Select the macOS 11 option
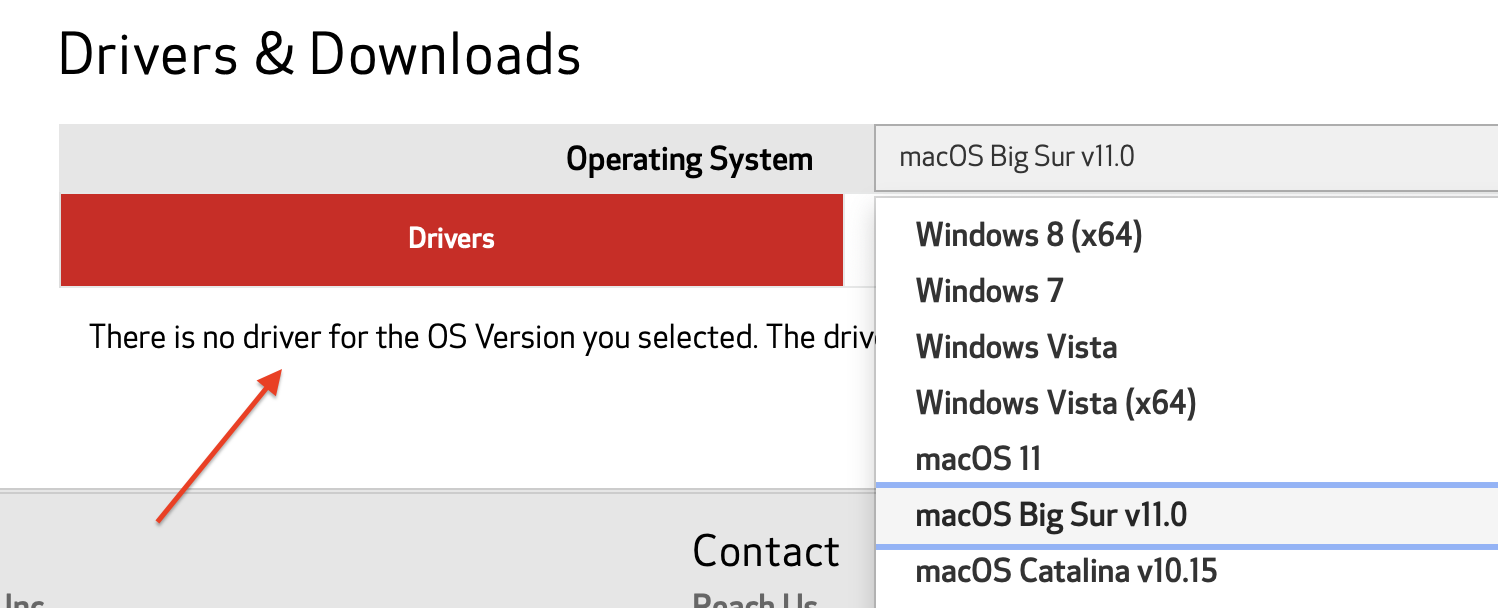The image size is (1498, 608). coord(977,459)
